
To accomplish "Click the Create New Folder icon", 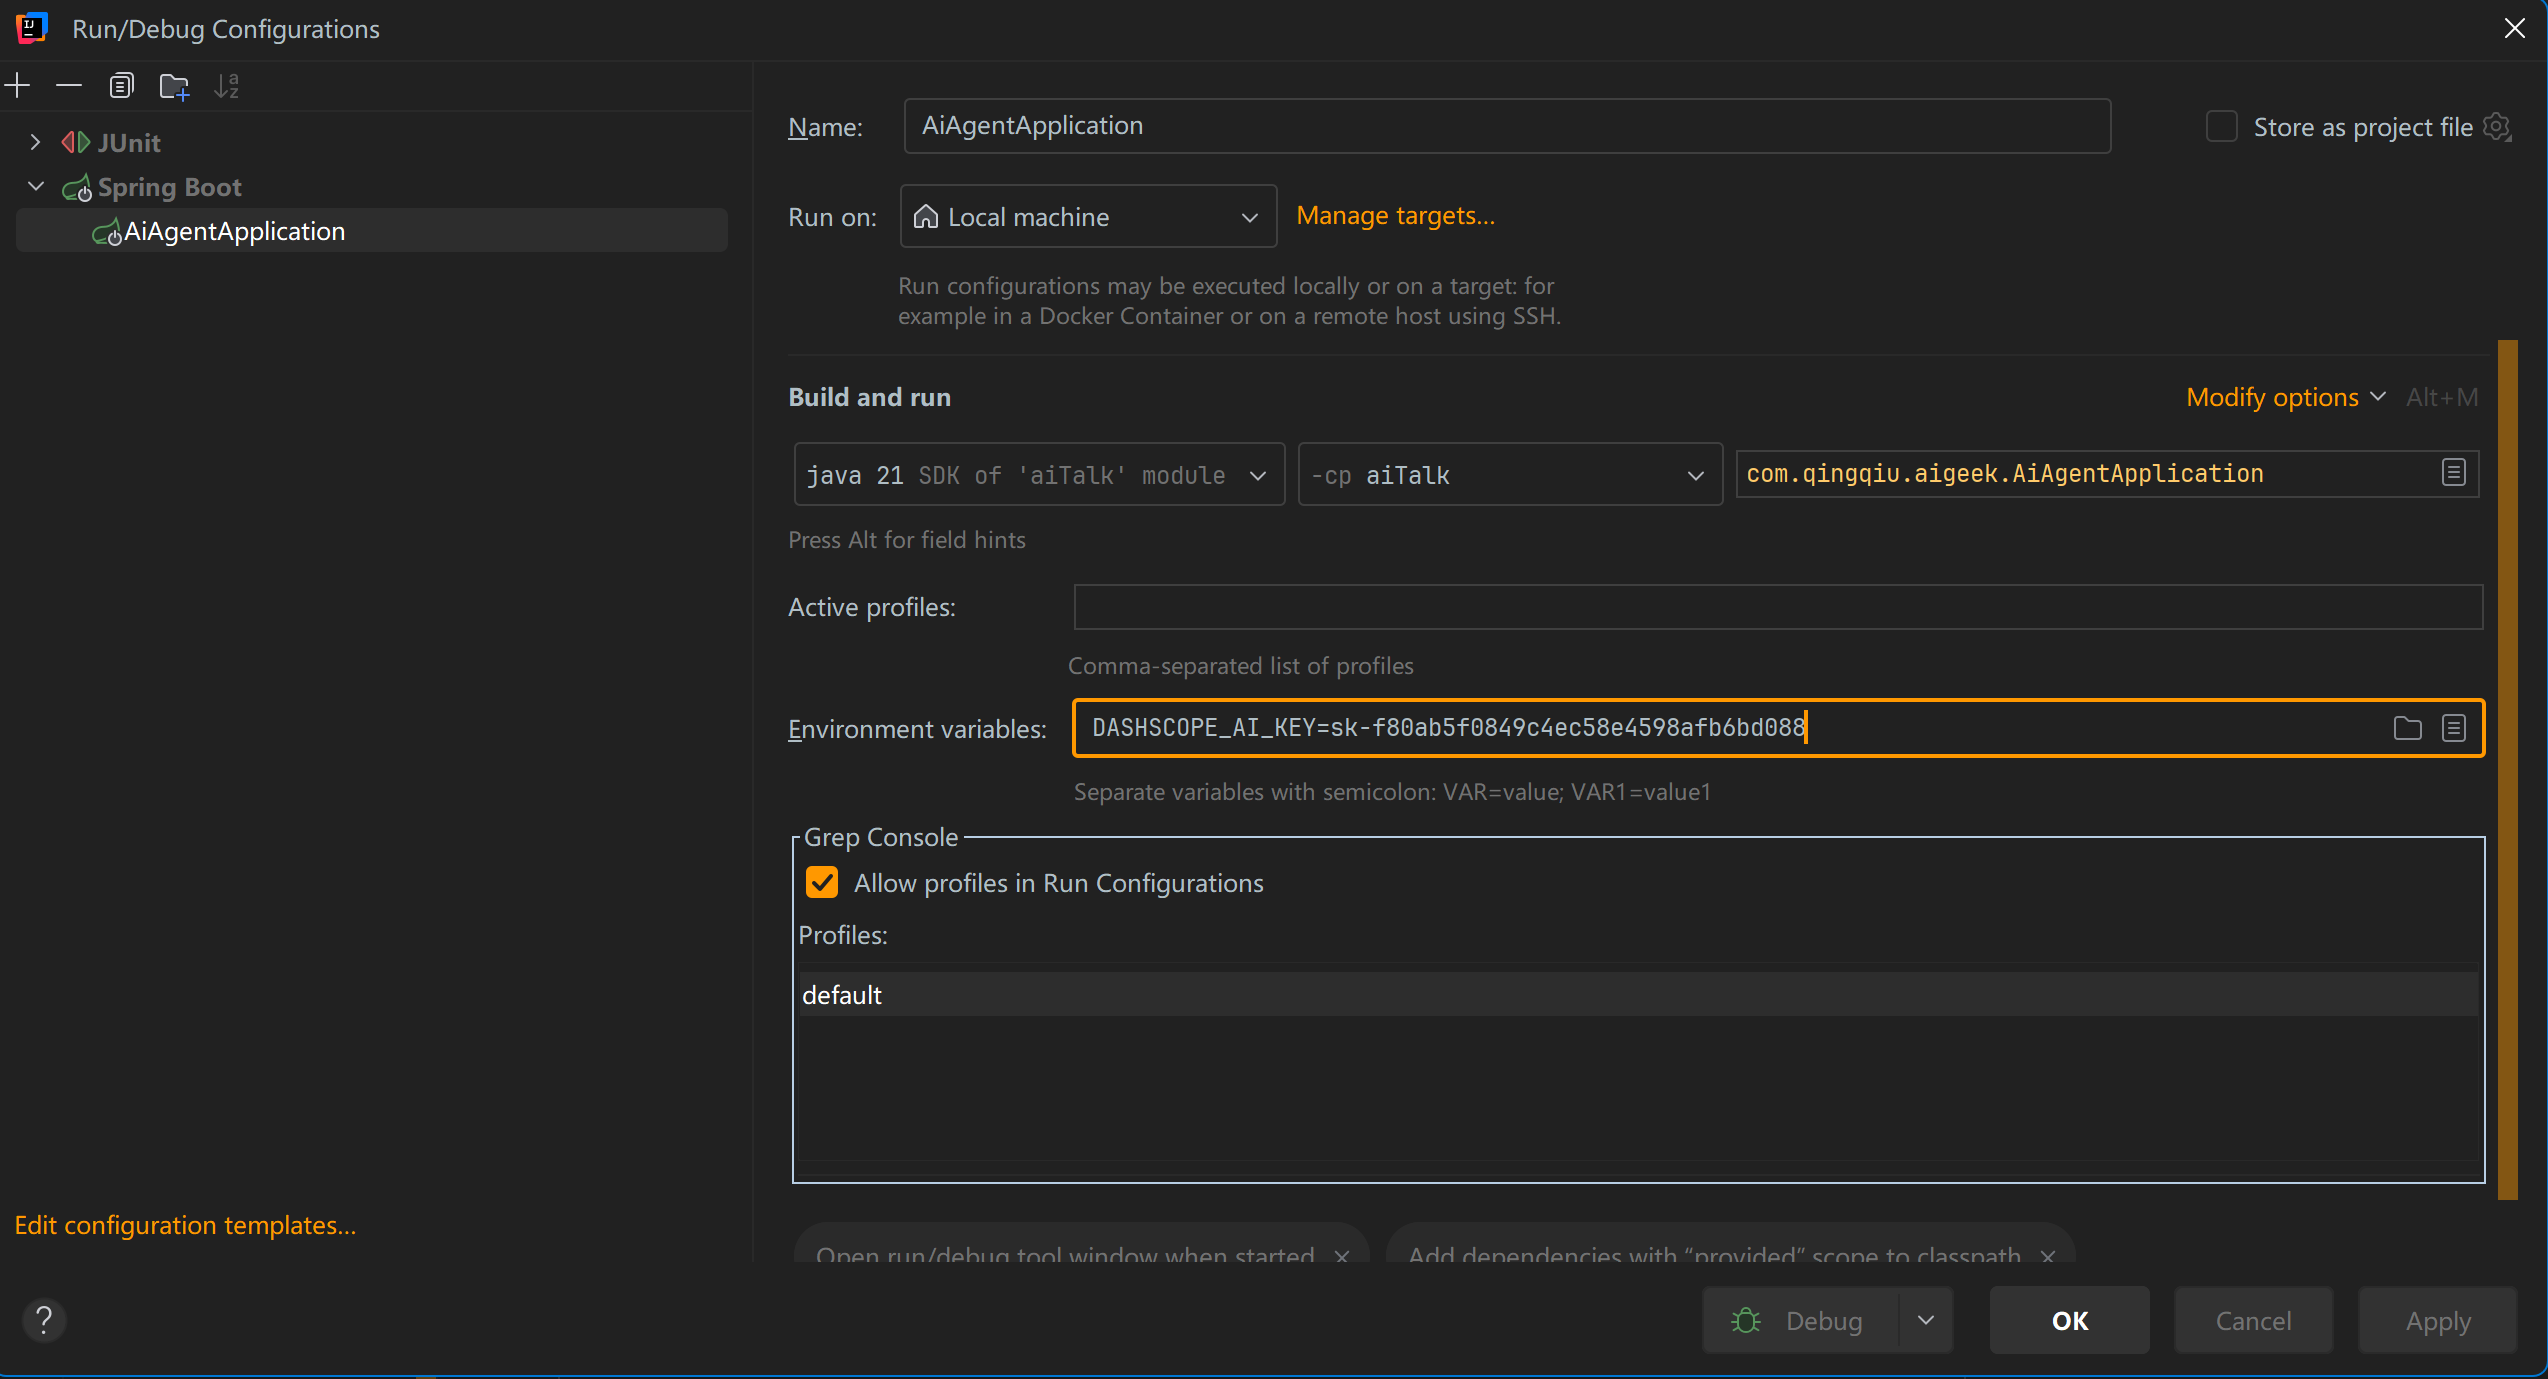I will pos(174,87).
